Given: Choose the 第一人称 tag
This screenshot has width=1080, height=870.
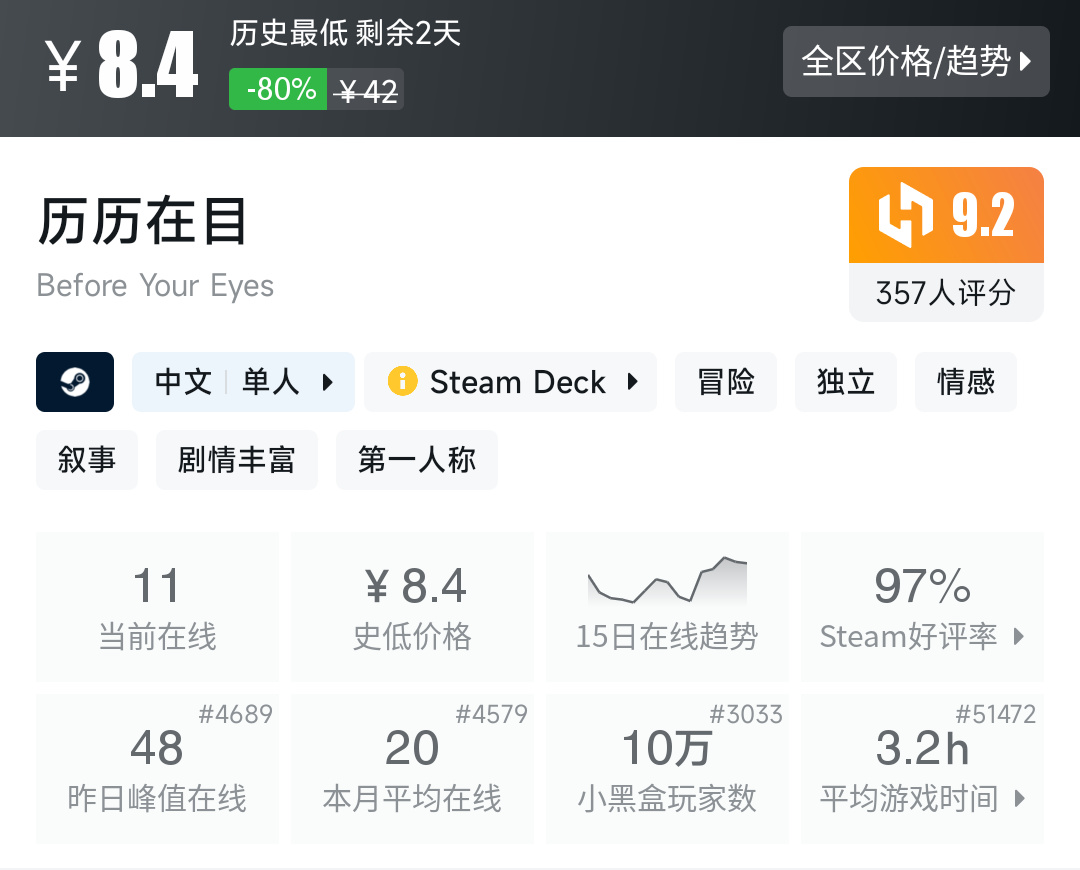Looking at the screenshot, I should coord(417,460).
